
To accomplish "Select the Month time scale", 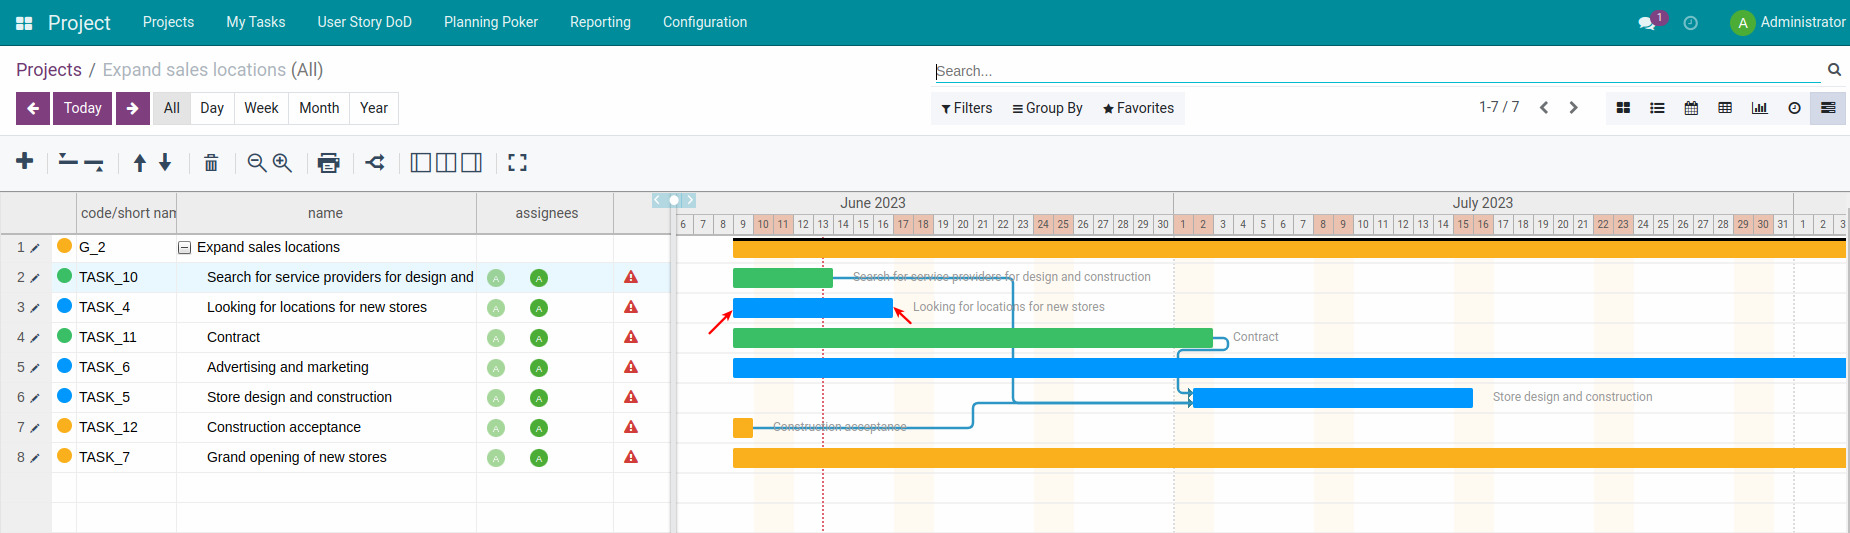I will 319,108.
